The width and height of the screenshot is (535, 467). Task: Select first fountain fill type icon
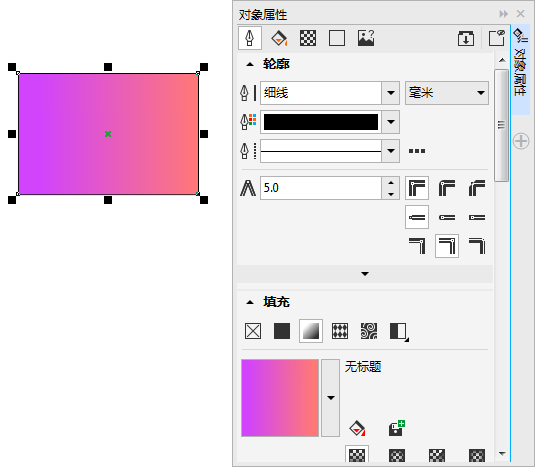point(357,455)
